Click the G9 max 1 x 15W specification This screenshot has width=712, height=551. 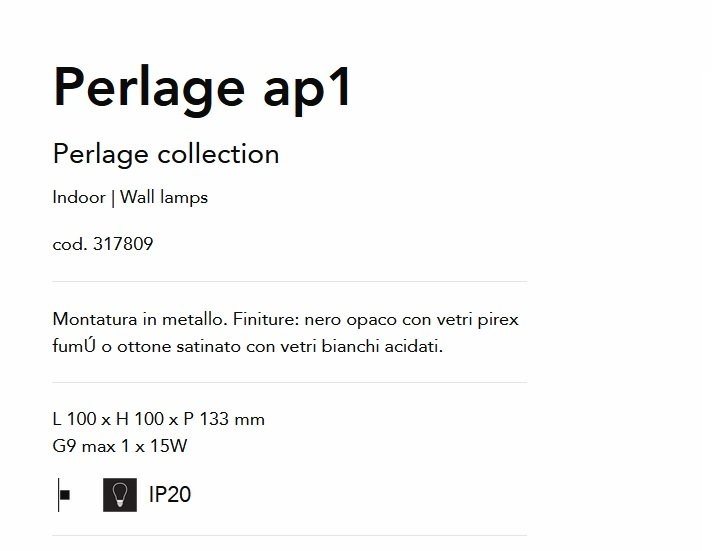click(x=120, y=446)
